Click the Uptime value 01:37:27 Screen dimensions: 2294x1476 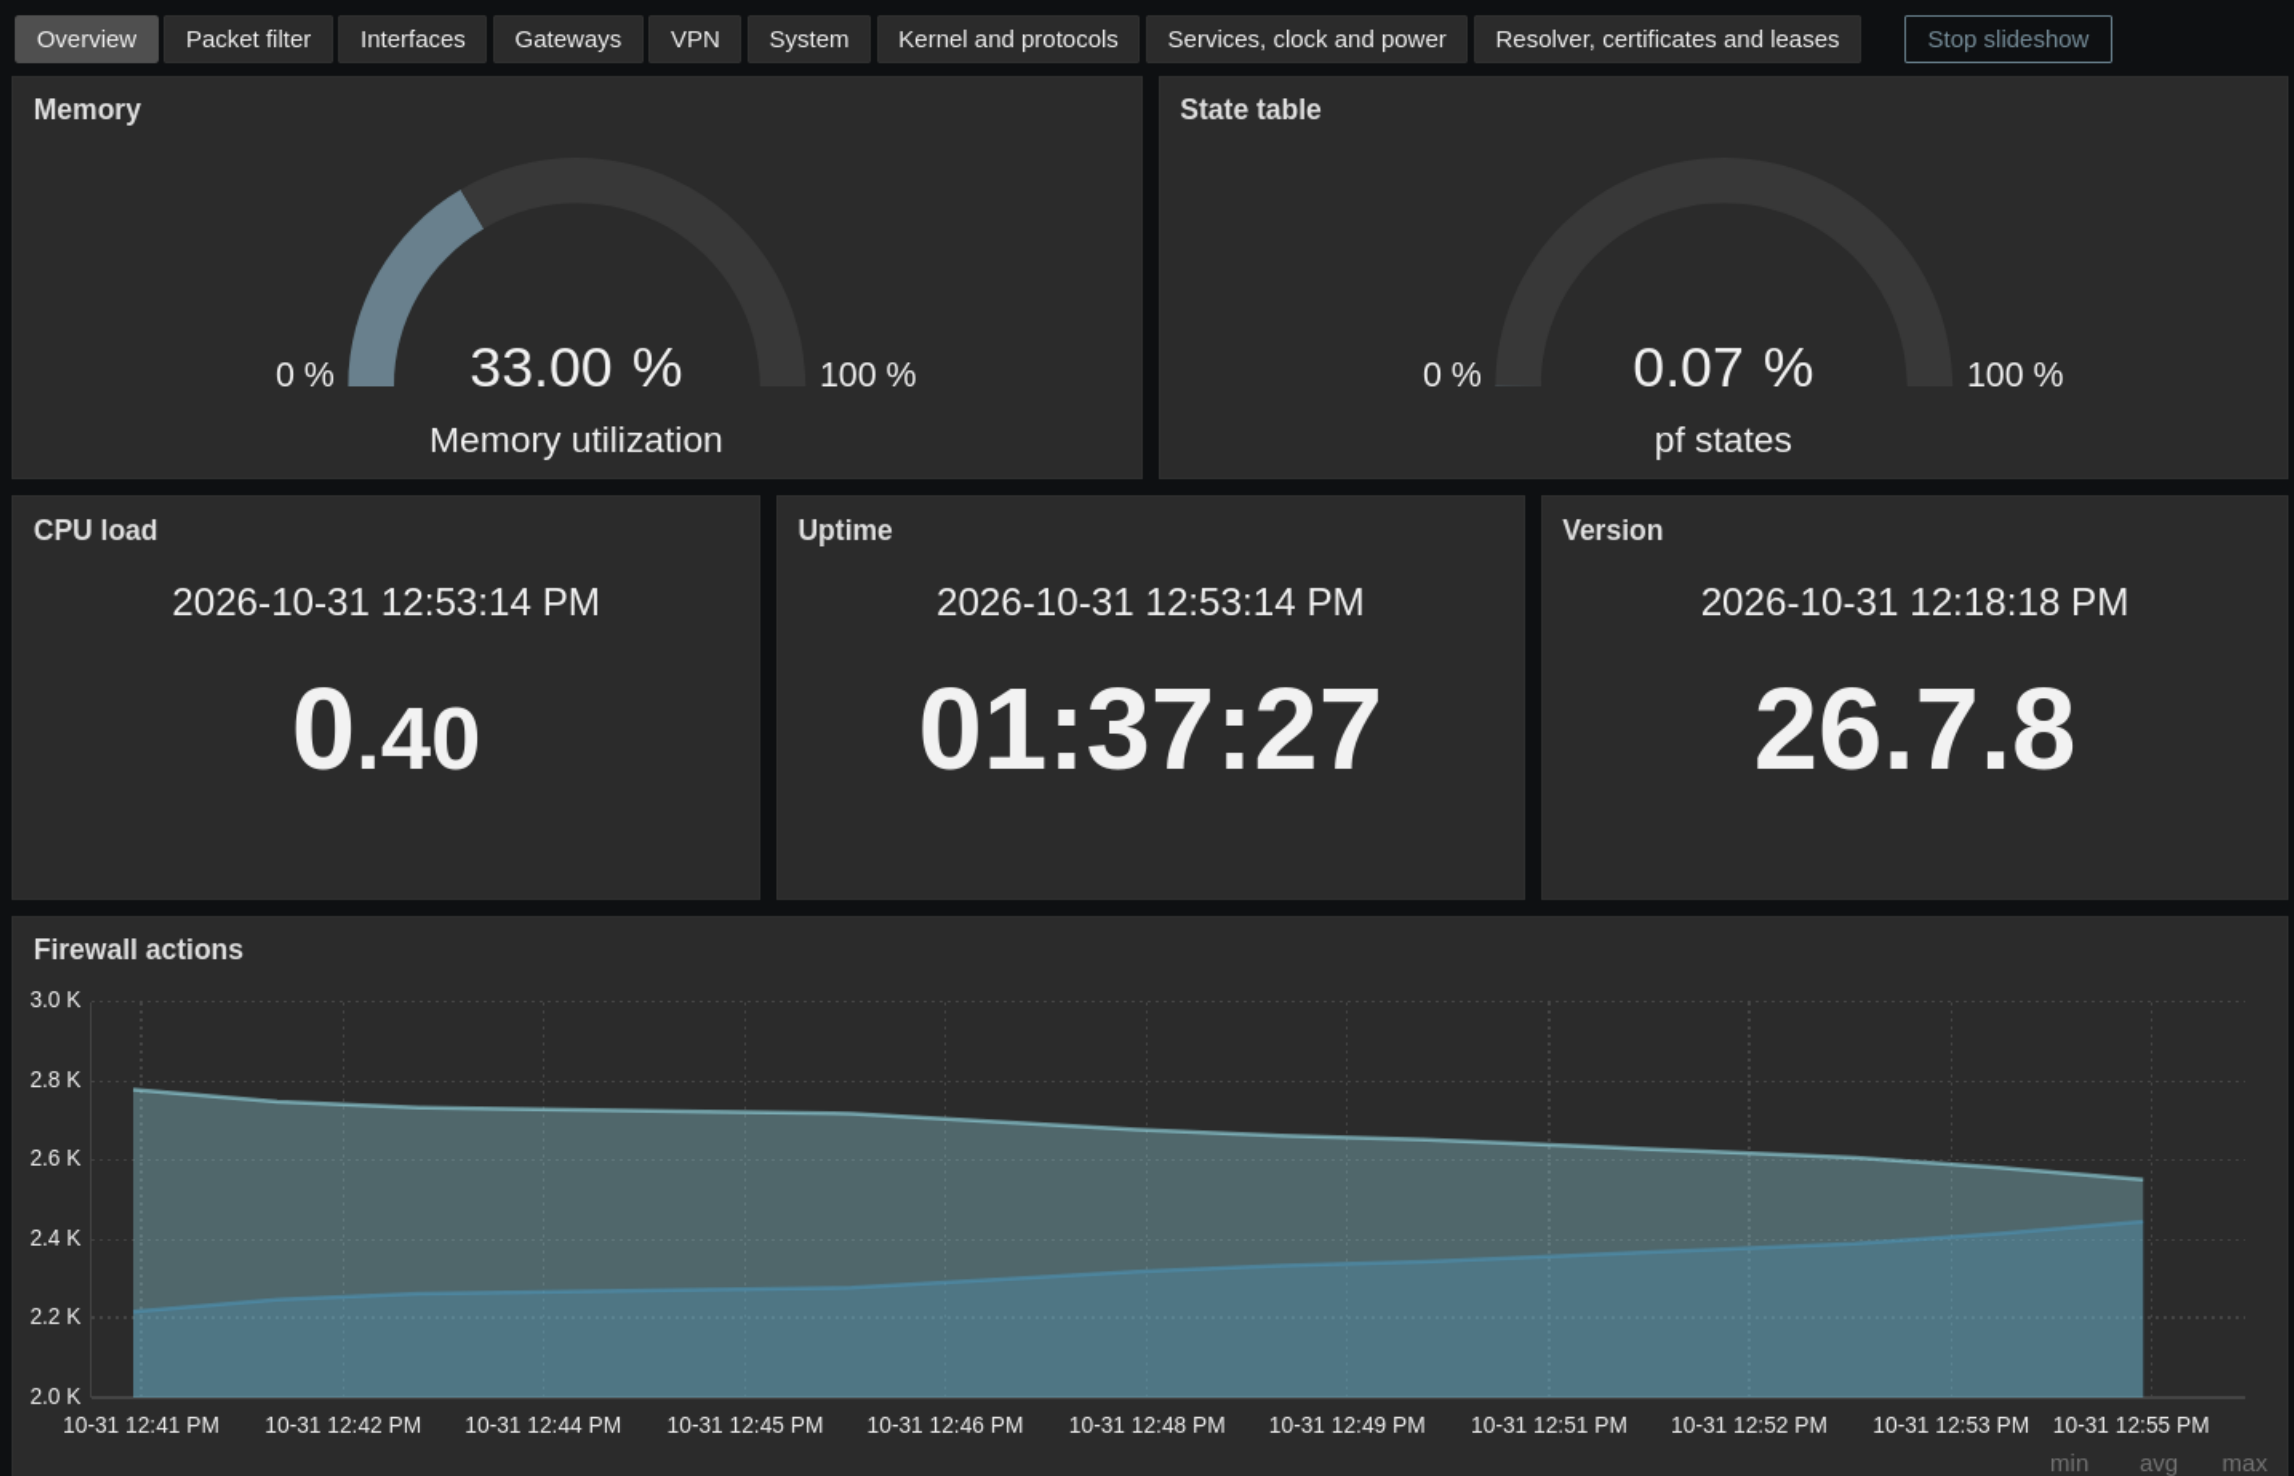pyautogui.click(x=1149, y=729)
